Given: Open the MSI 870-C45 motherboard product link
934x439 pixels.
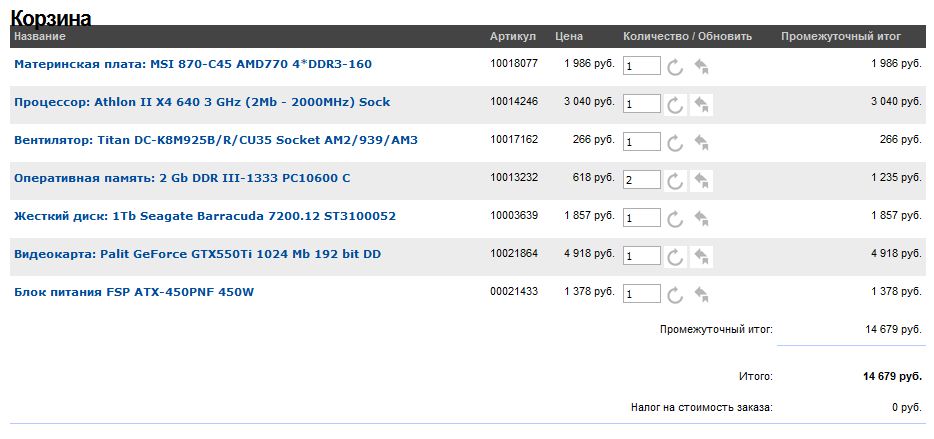Looking at the screenshot, I should (193, 64).
